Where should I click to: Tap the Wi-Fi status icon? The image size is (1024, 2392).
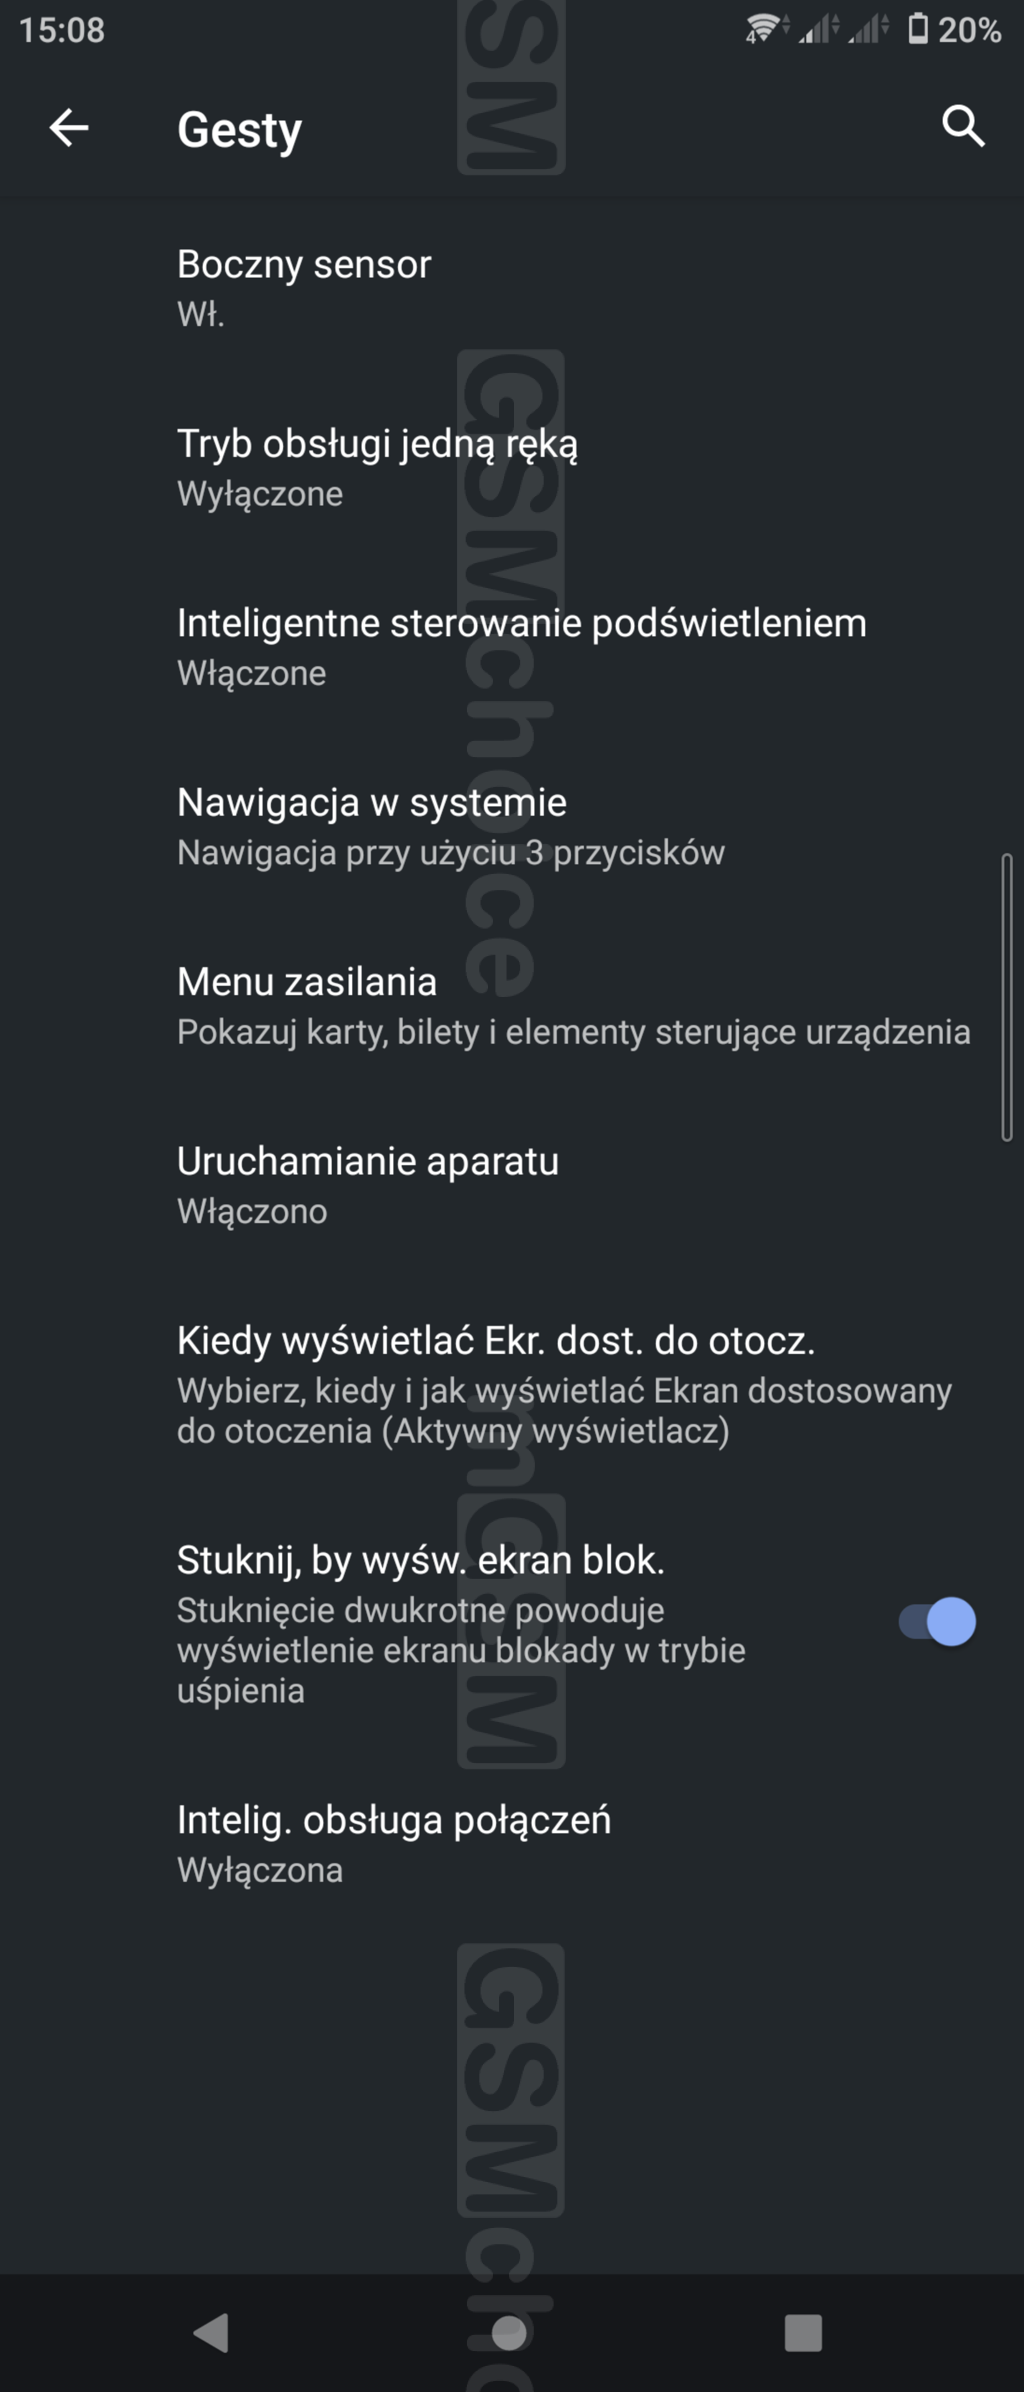pyautogui.click(x=764, y=29)
